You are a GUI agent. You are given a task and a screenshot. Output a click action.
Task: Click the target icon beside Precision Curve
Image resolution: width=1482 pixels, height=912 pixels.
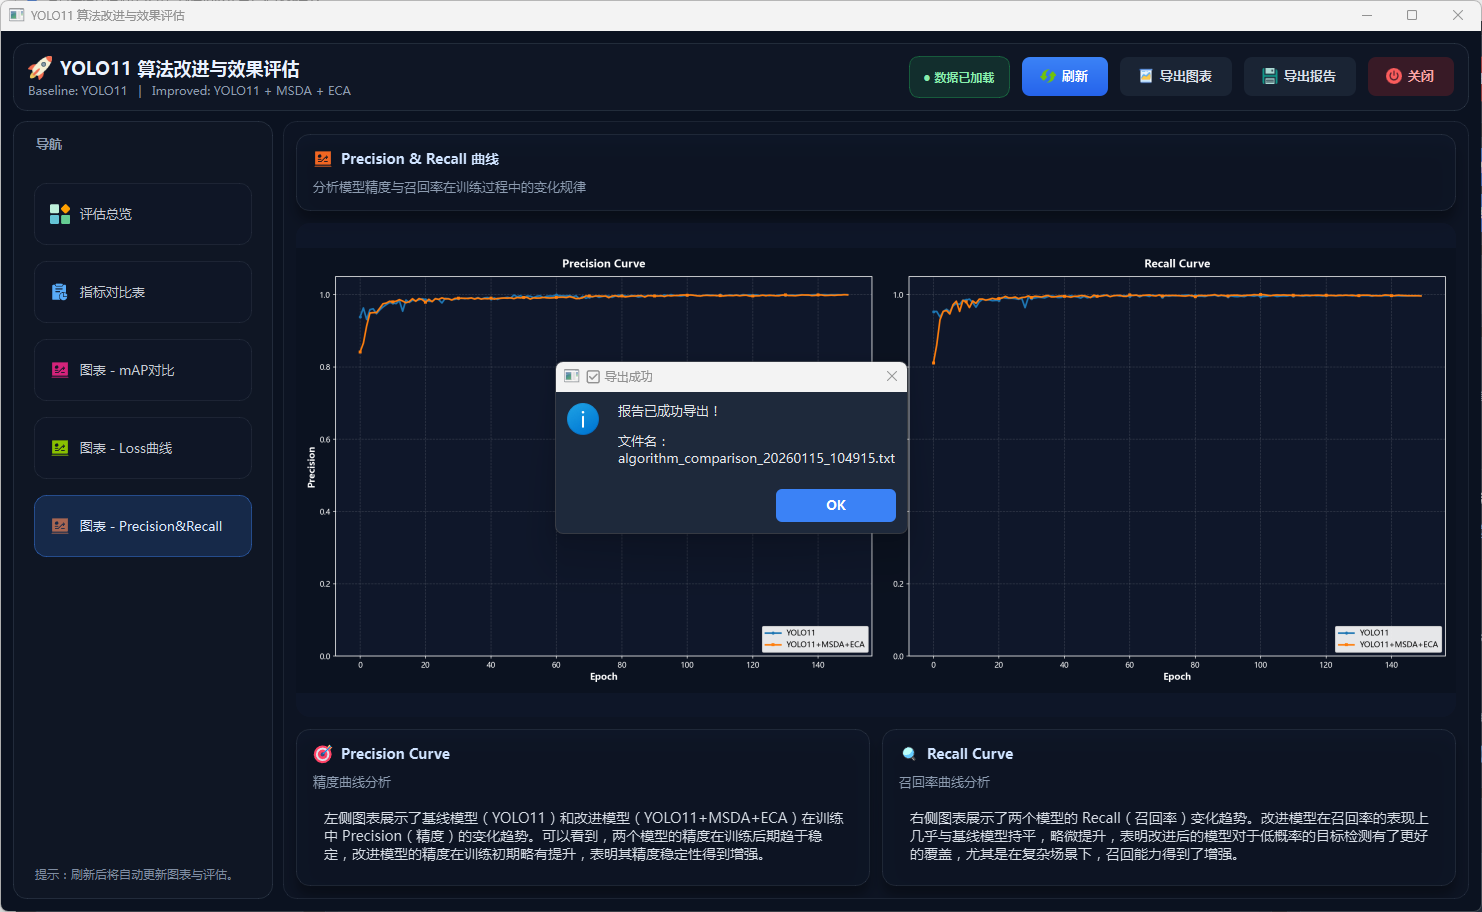click(x=323, y=754)
